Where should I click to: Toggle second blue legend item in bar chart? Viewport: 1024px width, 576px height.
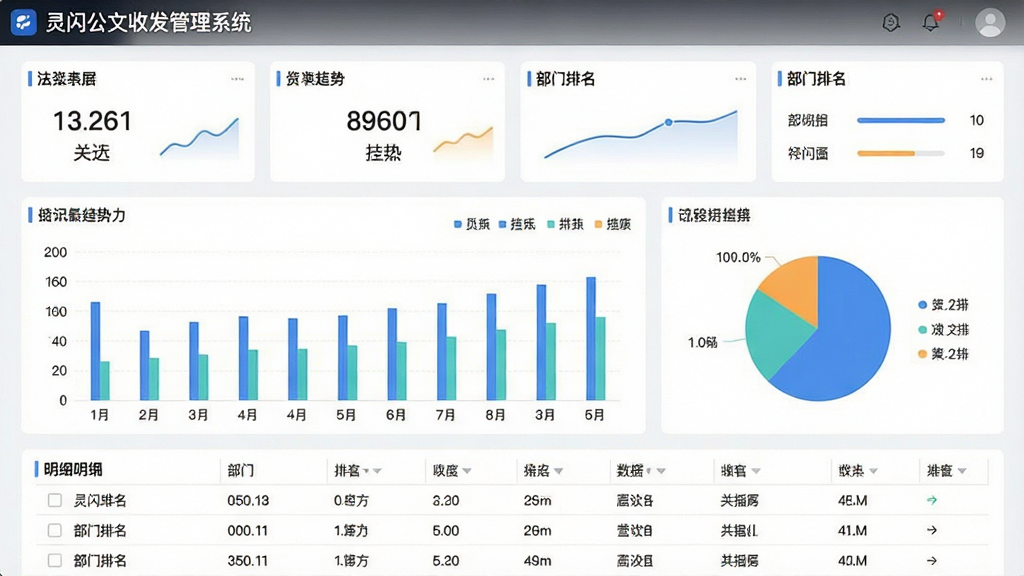tap(517, 225)
